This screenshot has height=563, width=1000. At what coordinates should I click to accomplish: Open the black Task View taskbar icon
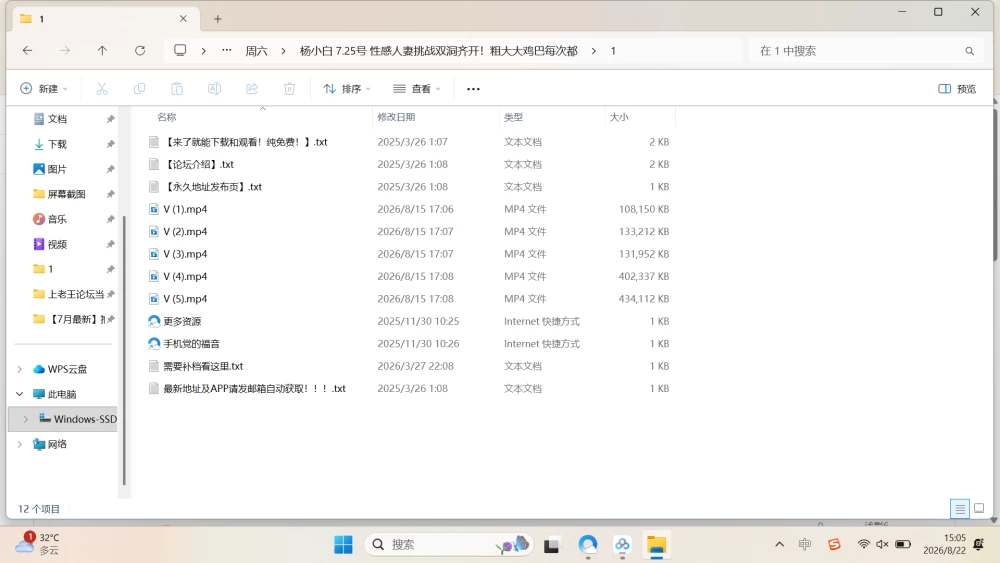pyautogui.click(x=552, y=545)
